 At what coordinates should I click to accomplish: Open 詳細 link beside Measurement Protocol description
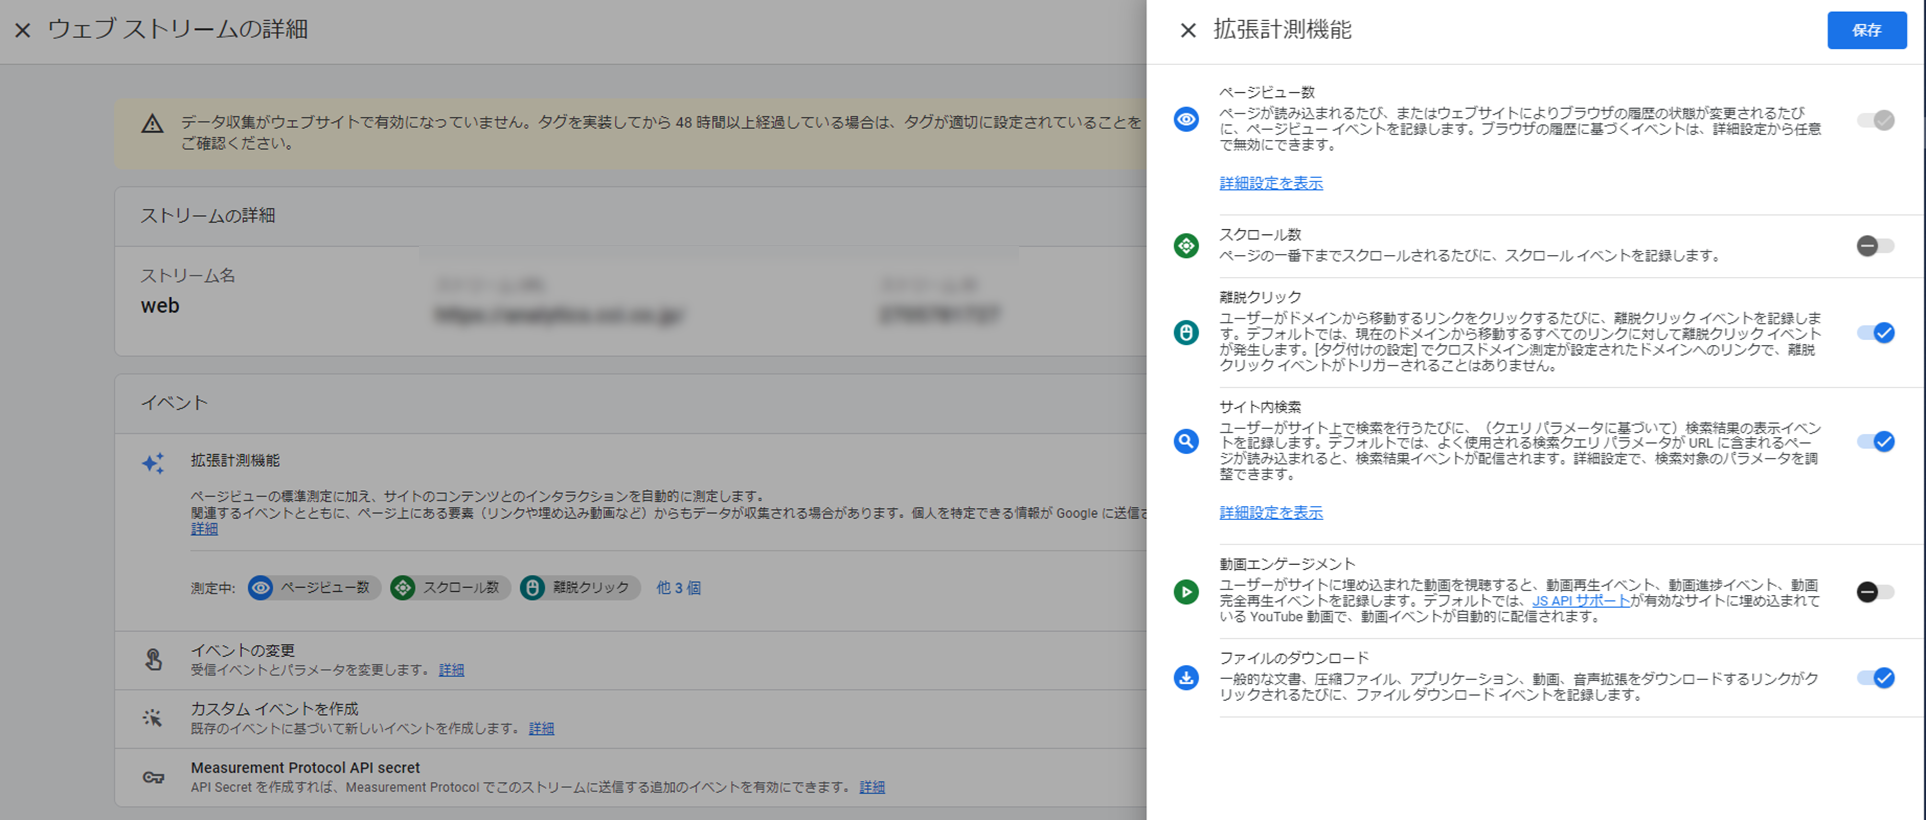(x=872, y=788)
